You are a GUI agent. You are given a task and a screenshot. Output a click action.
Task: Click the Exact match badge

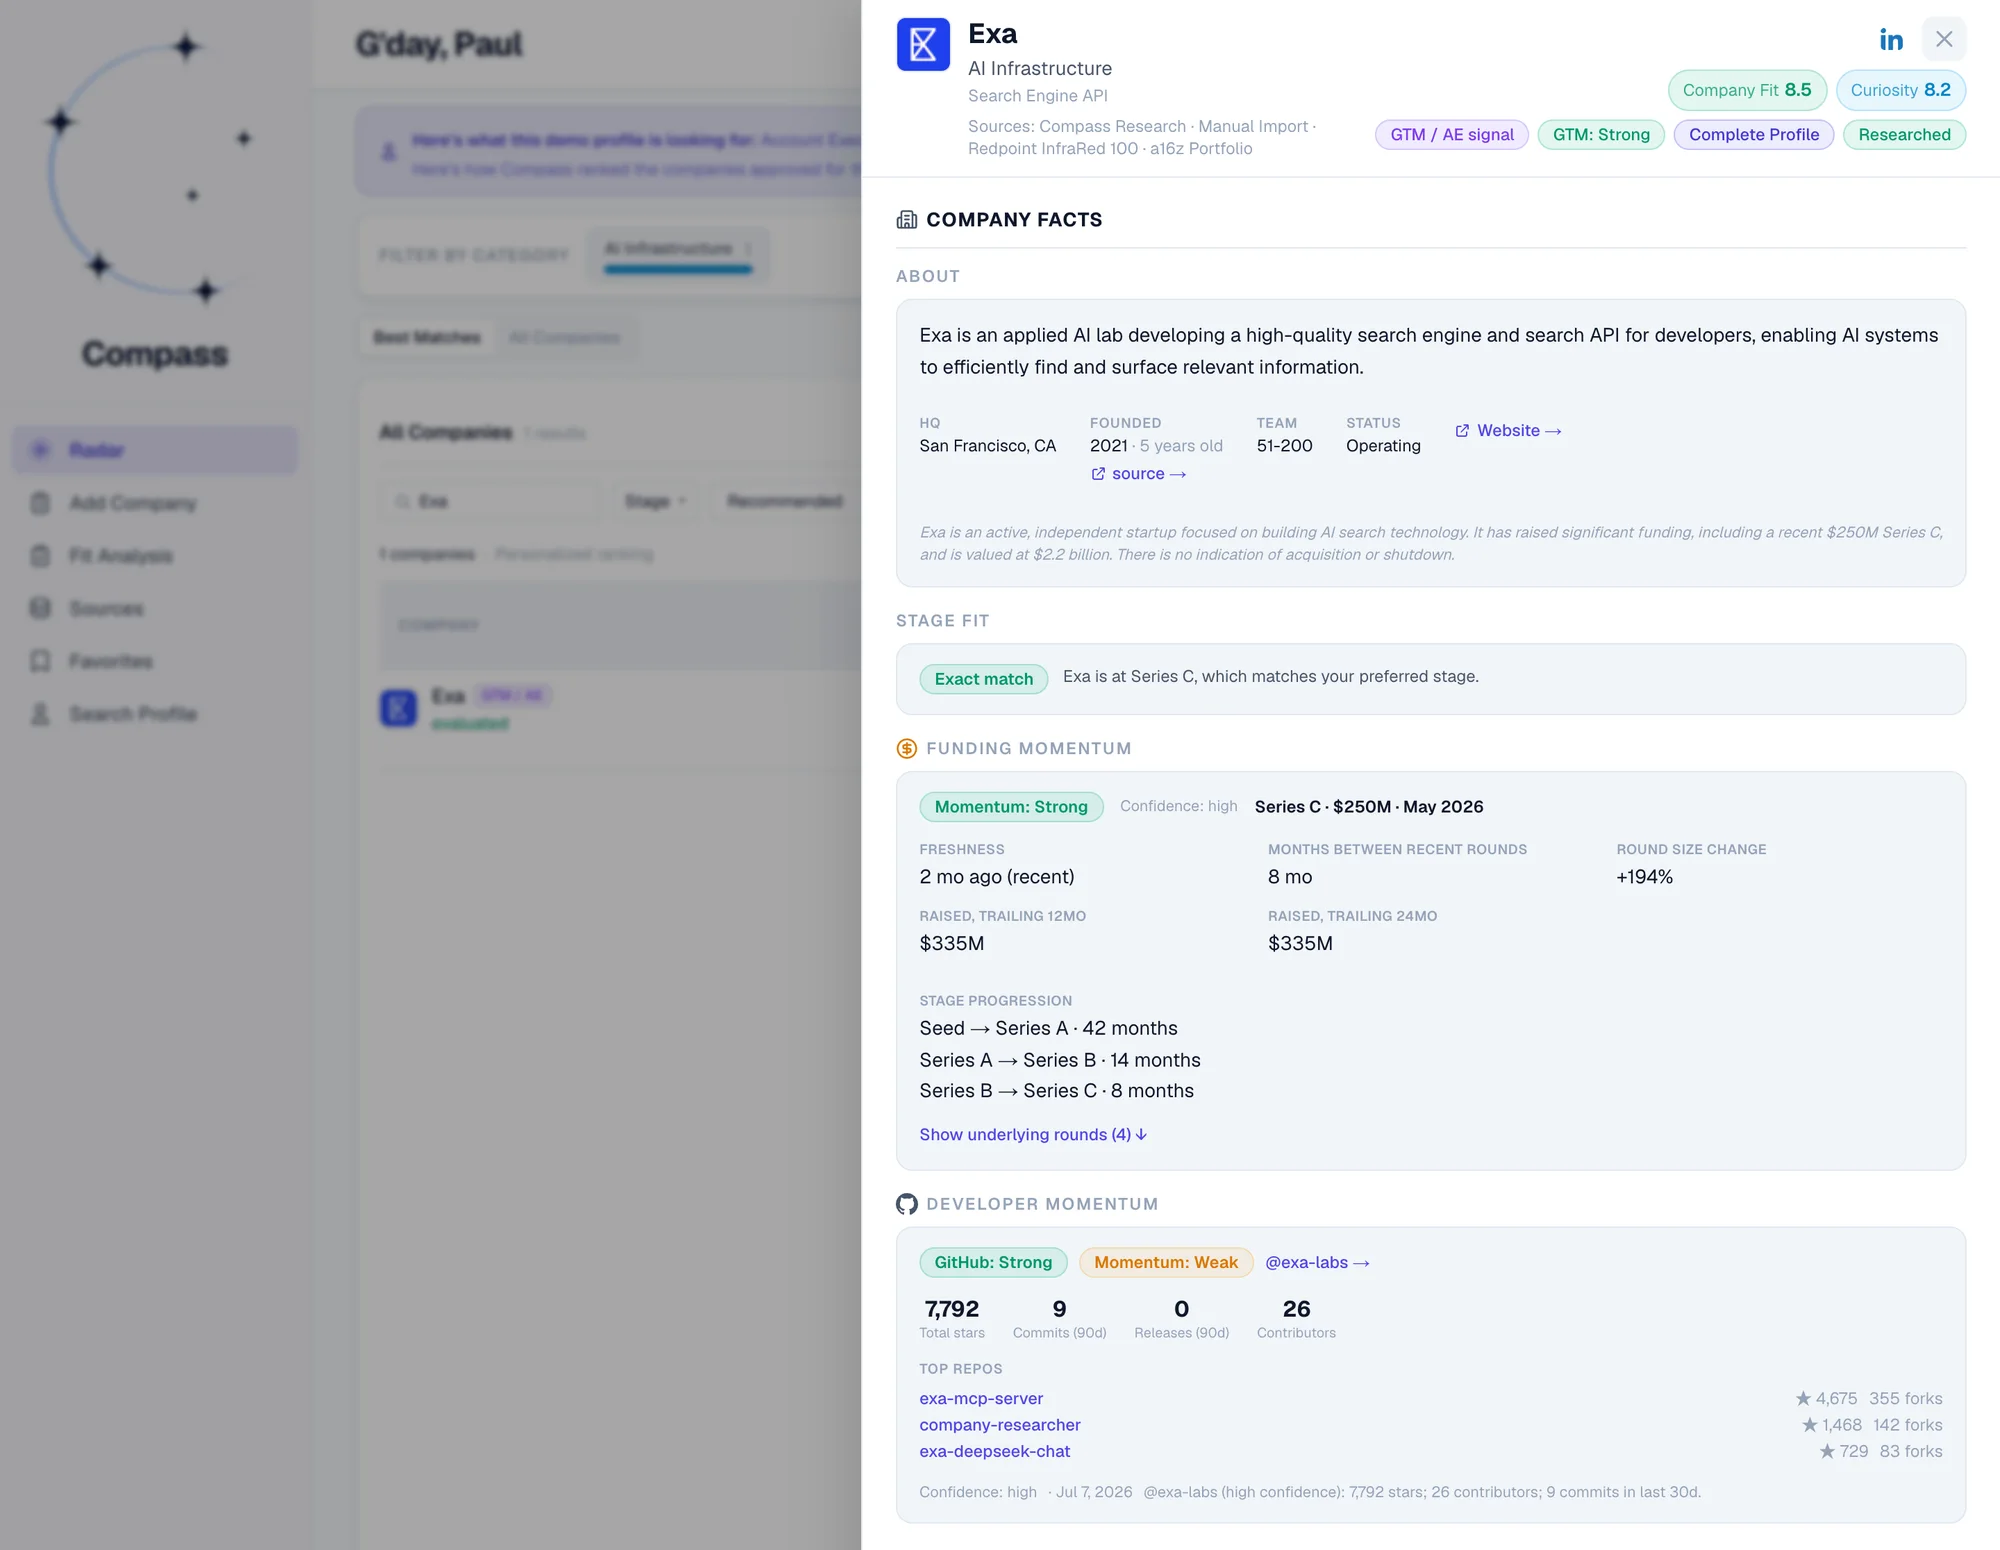click(984, 679)
